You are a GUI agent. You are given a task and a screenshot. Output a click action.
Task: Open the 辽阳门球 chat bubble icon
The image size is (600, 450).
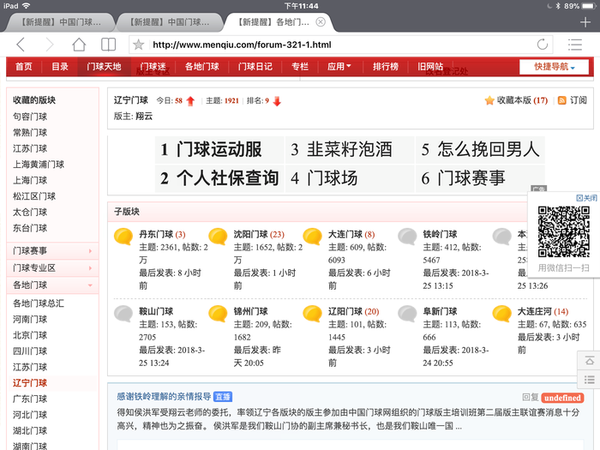(313, 314)
